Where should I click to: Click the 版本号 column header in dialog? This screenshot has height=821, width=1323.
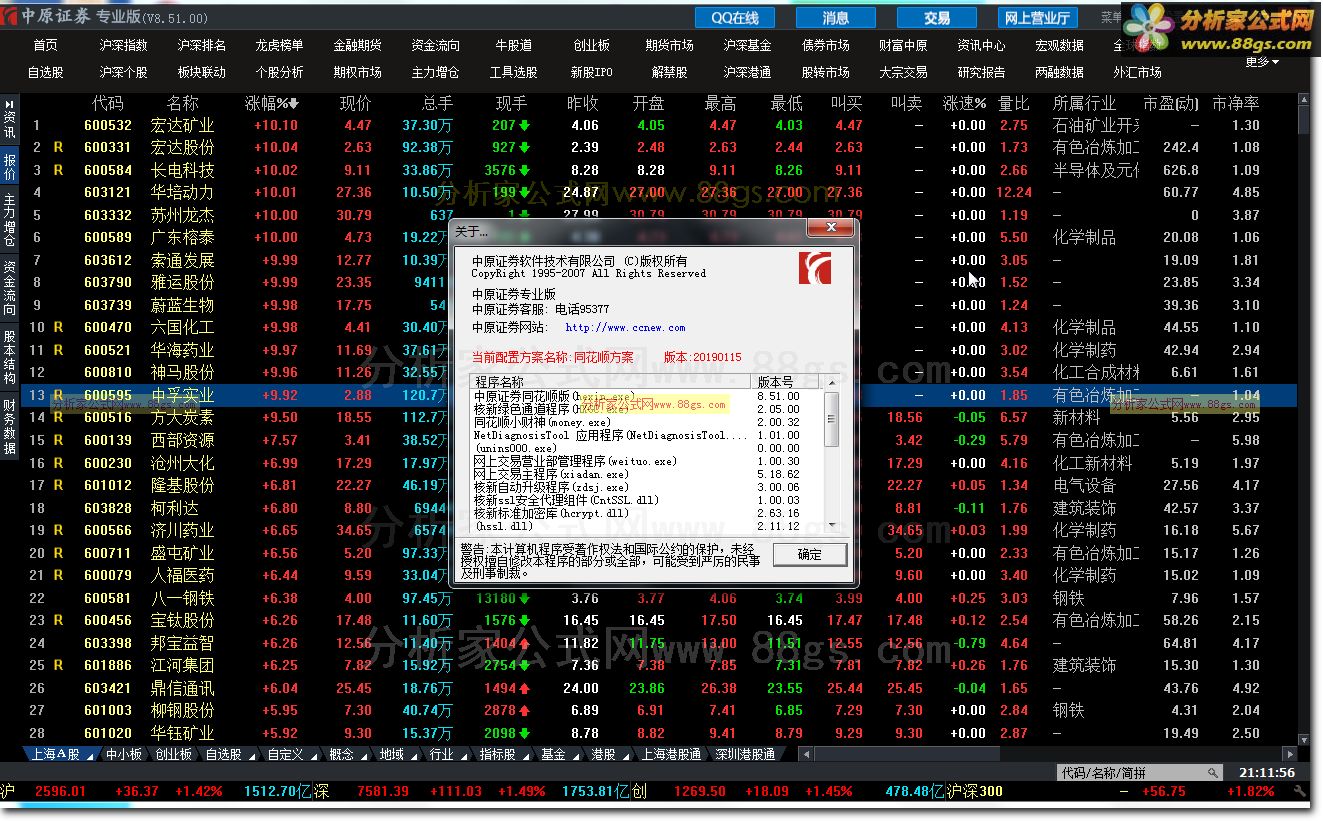(x=785, y=382)
